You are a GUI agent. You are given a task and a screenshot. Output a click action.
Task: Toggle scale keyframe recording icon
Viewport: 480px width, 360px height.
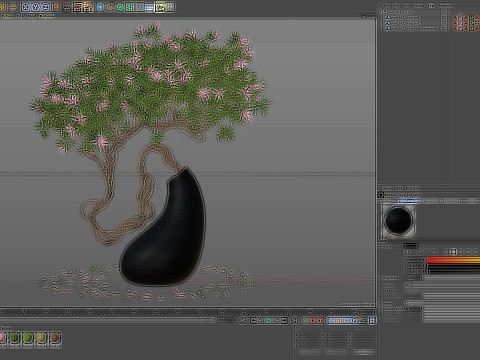[339, 320]
